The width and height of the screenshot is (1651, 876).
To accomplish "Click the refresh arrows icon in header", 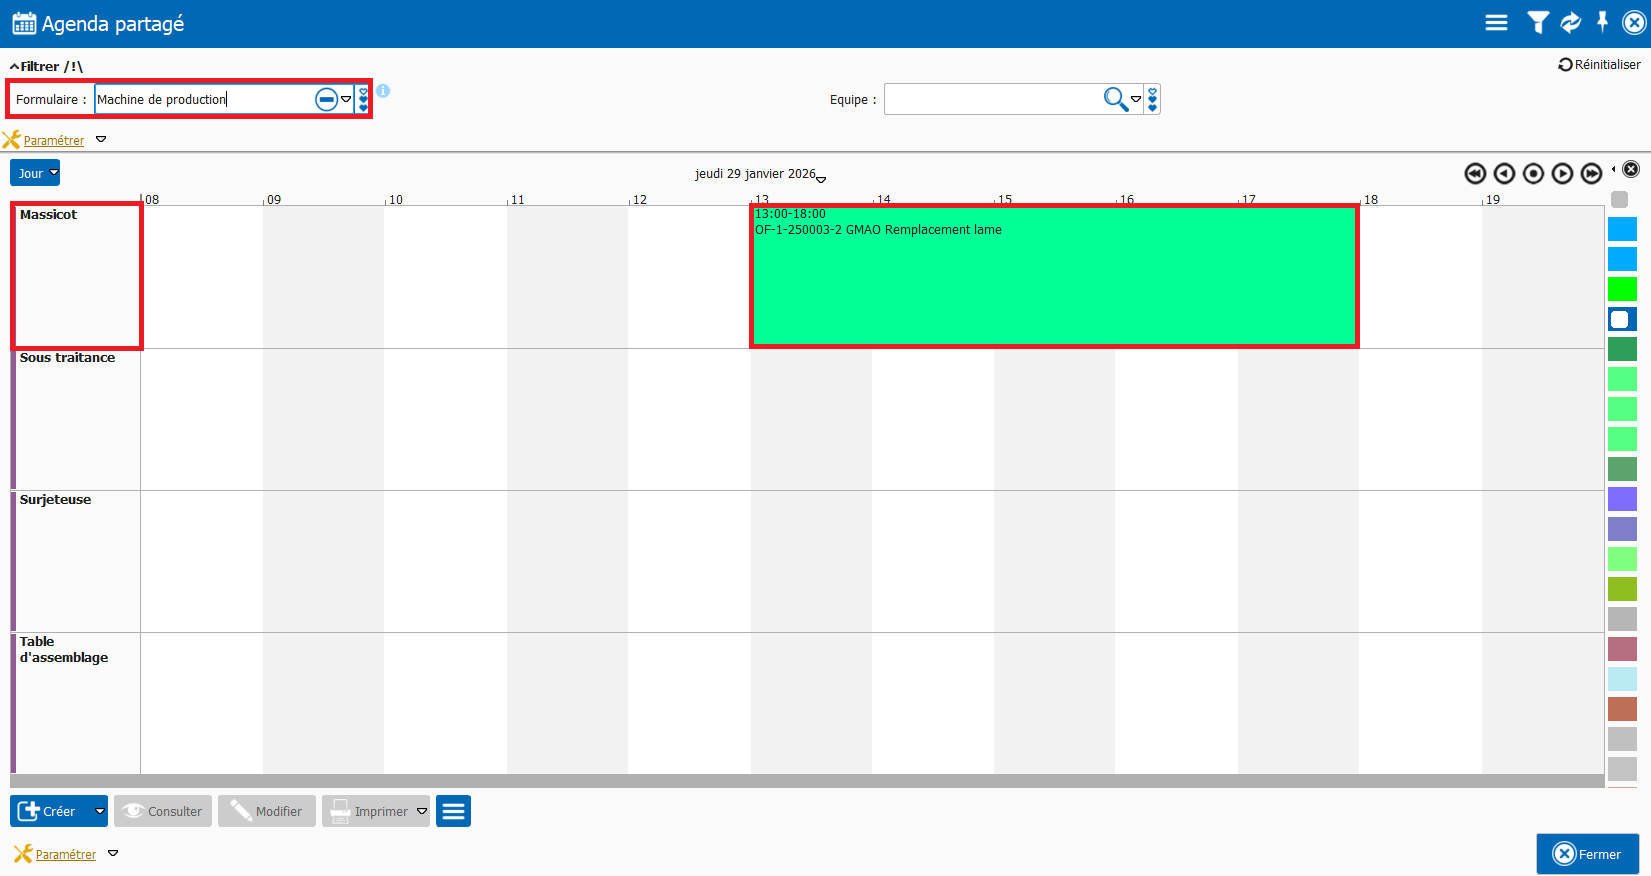I will (1571, 22).
